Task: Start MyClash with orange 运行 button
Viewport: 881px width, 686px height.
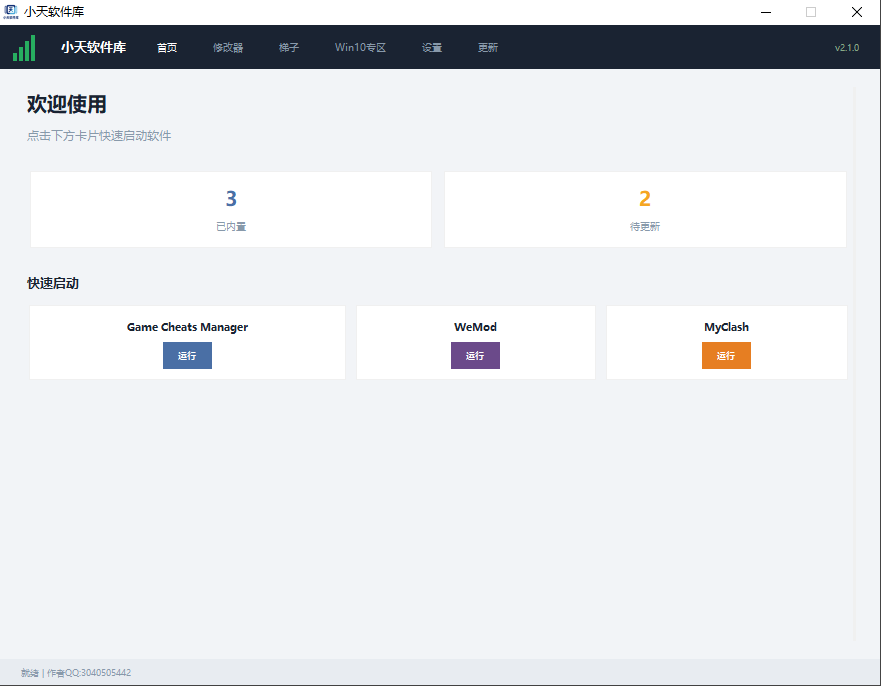Action: 726,356
